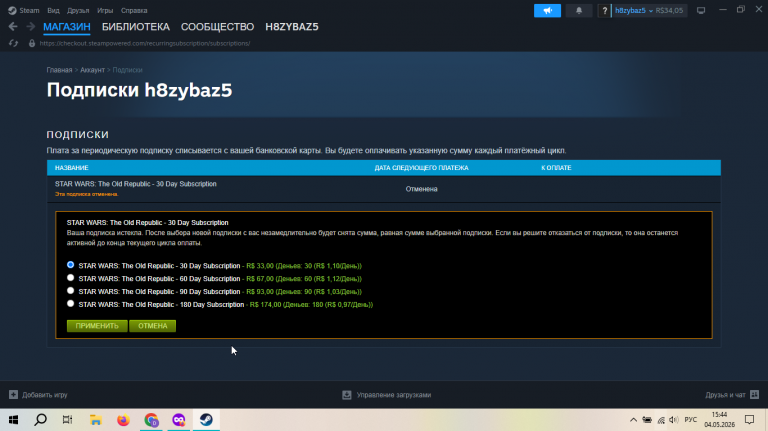Click the Steam taskbar icon

click(206, 420)
